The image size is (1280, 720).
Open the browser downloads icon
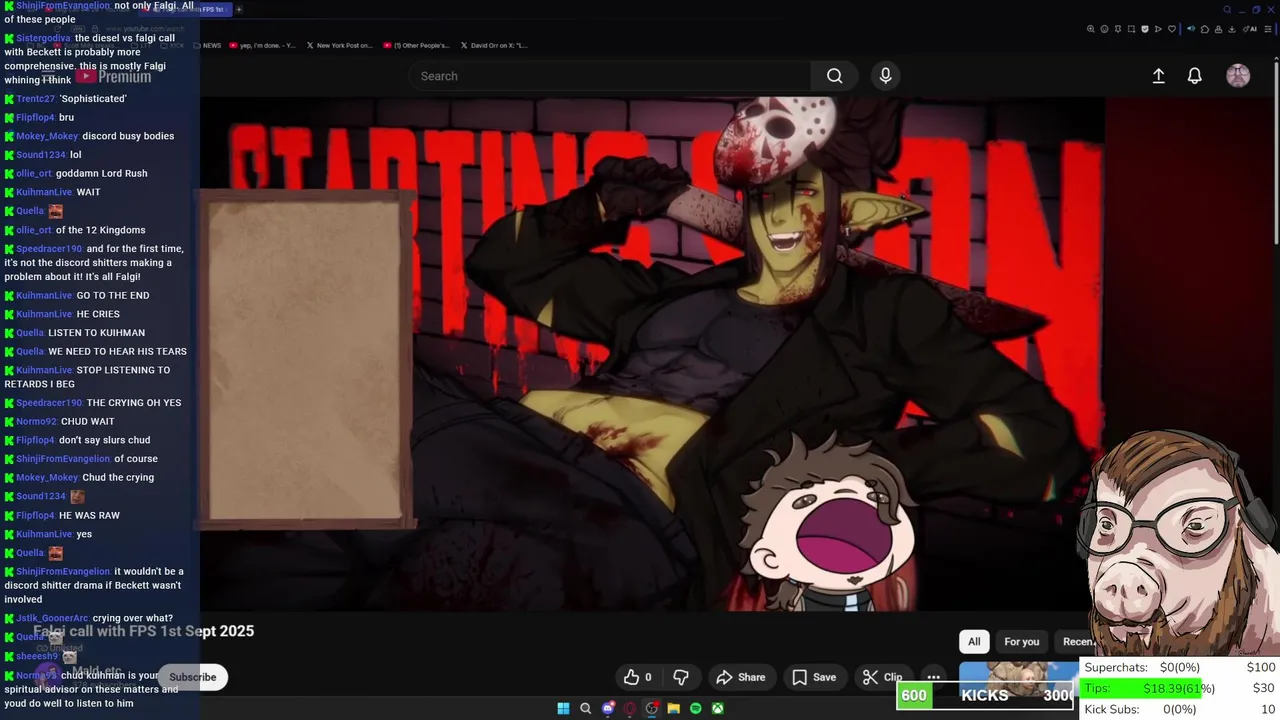[x=1231, y=29]
